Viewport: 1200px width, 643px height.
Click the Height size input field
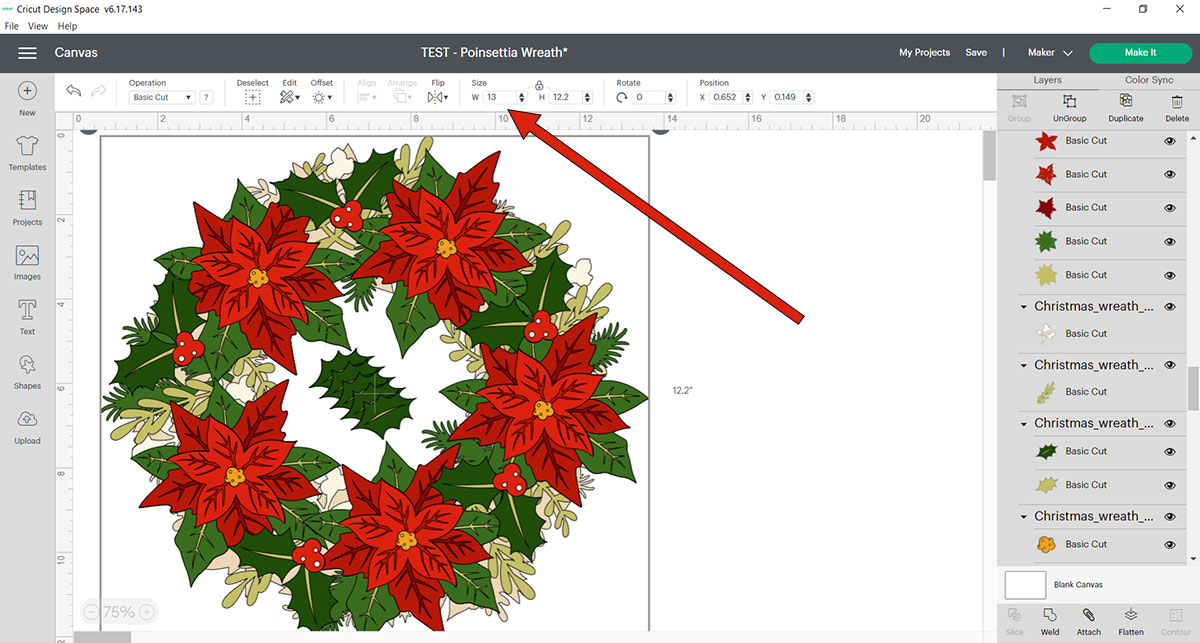pyautogui.click(x=565, y=98)
